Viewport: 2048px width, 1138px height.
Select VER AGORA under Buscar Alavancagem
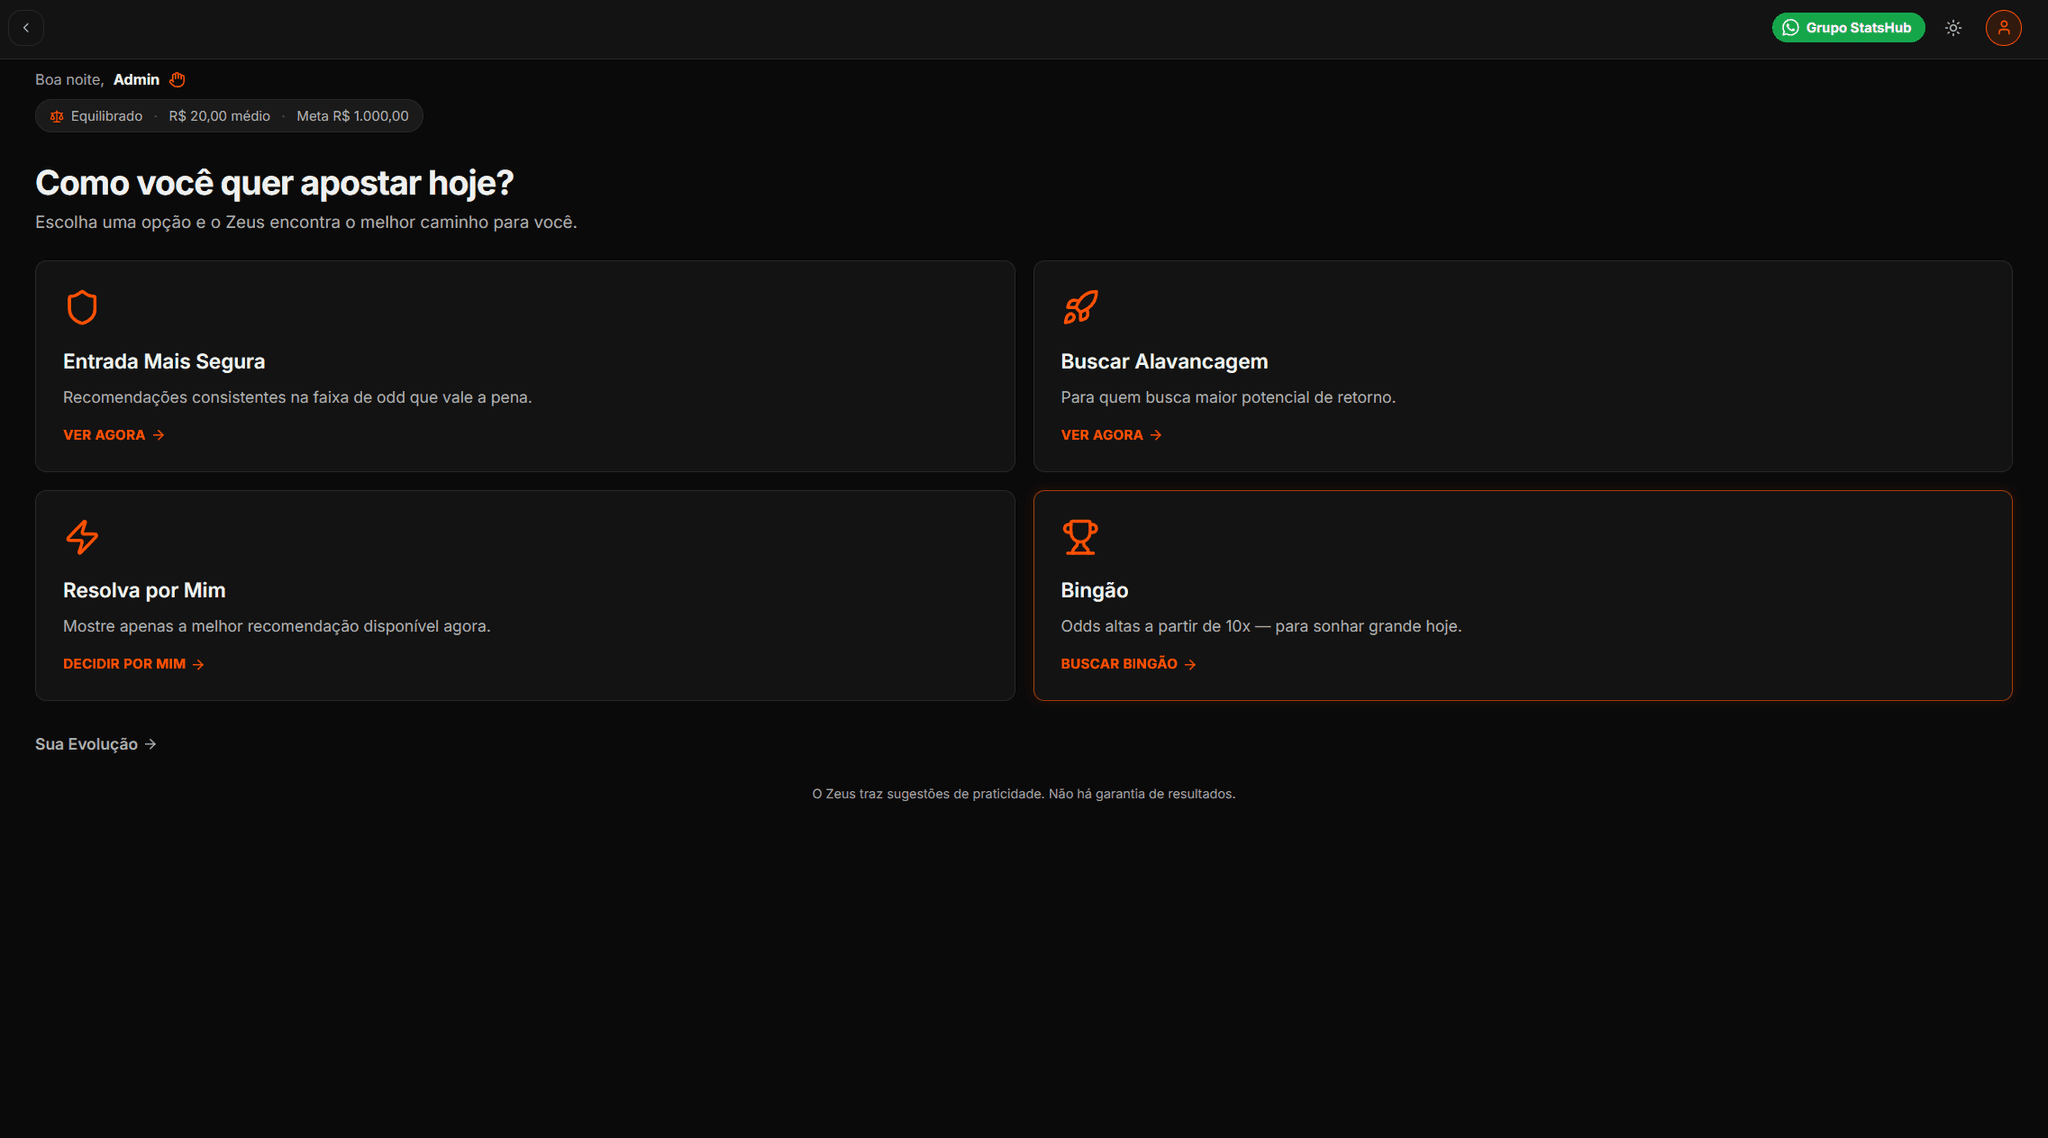[x=1112, y=435]
